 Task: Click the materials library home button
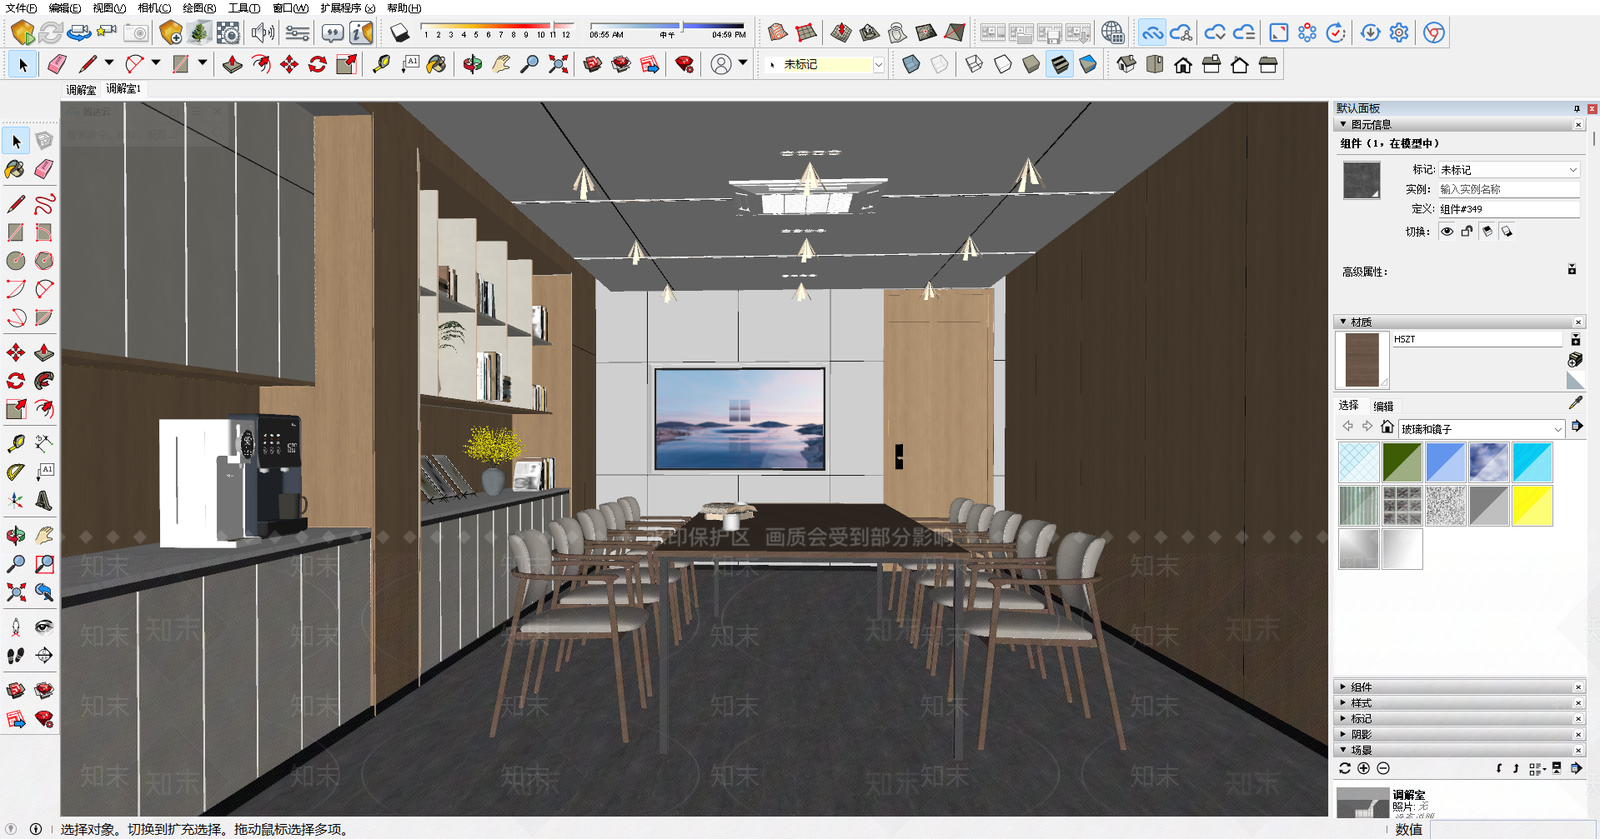[x=1387, y=427]
